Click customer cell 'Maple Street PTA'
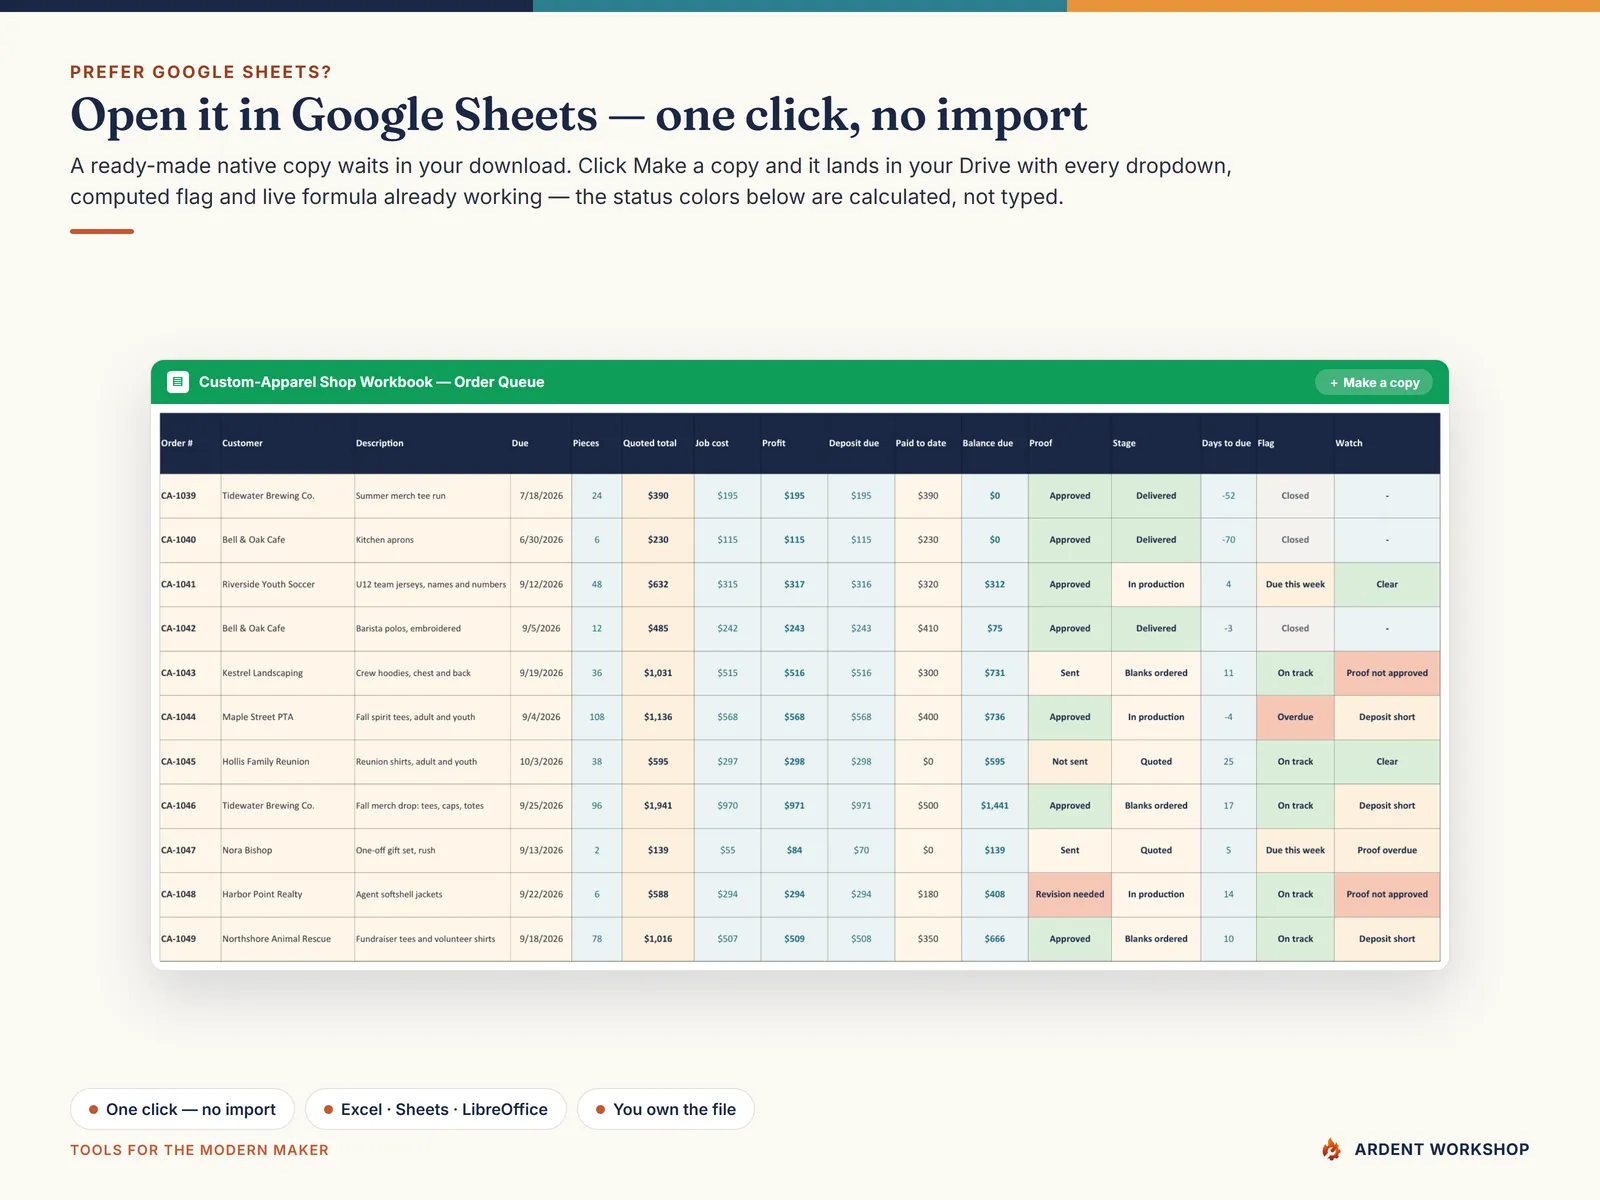1600x1200 pixels. tap(287, 717)
